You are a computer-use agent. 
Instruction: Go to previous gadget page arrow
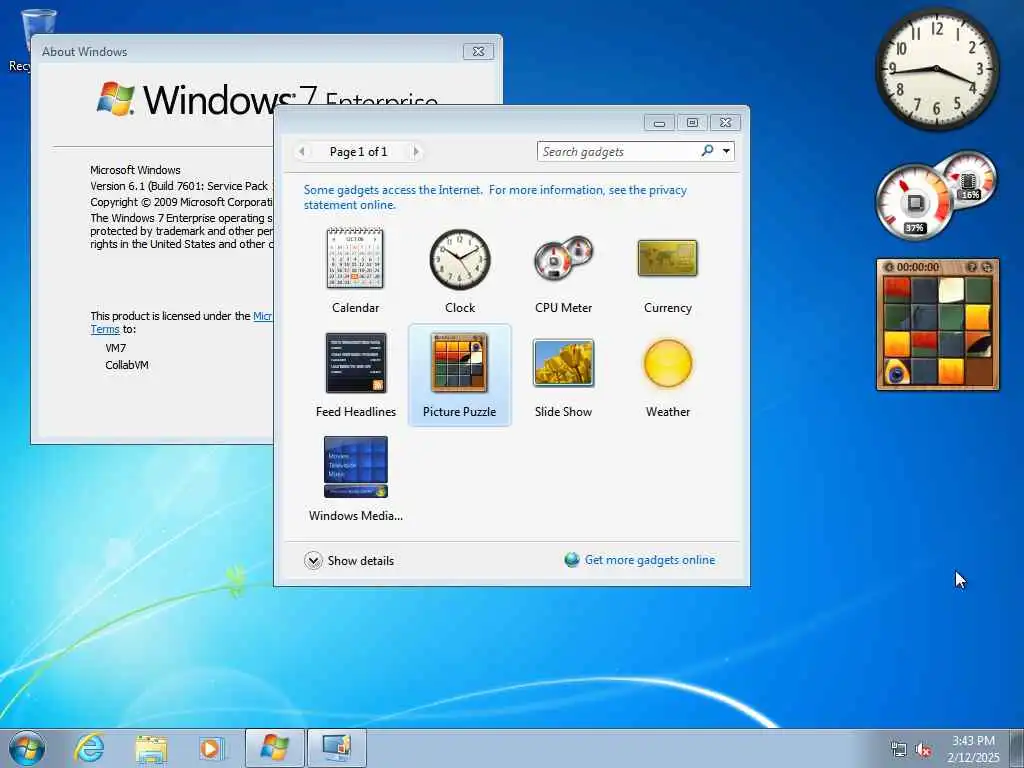[302, 152]
